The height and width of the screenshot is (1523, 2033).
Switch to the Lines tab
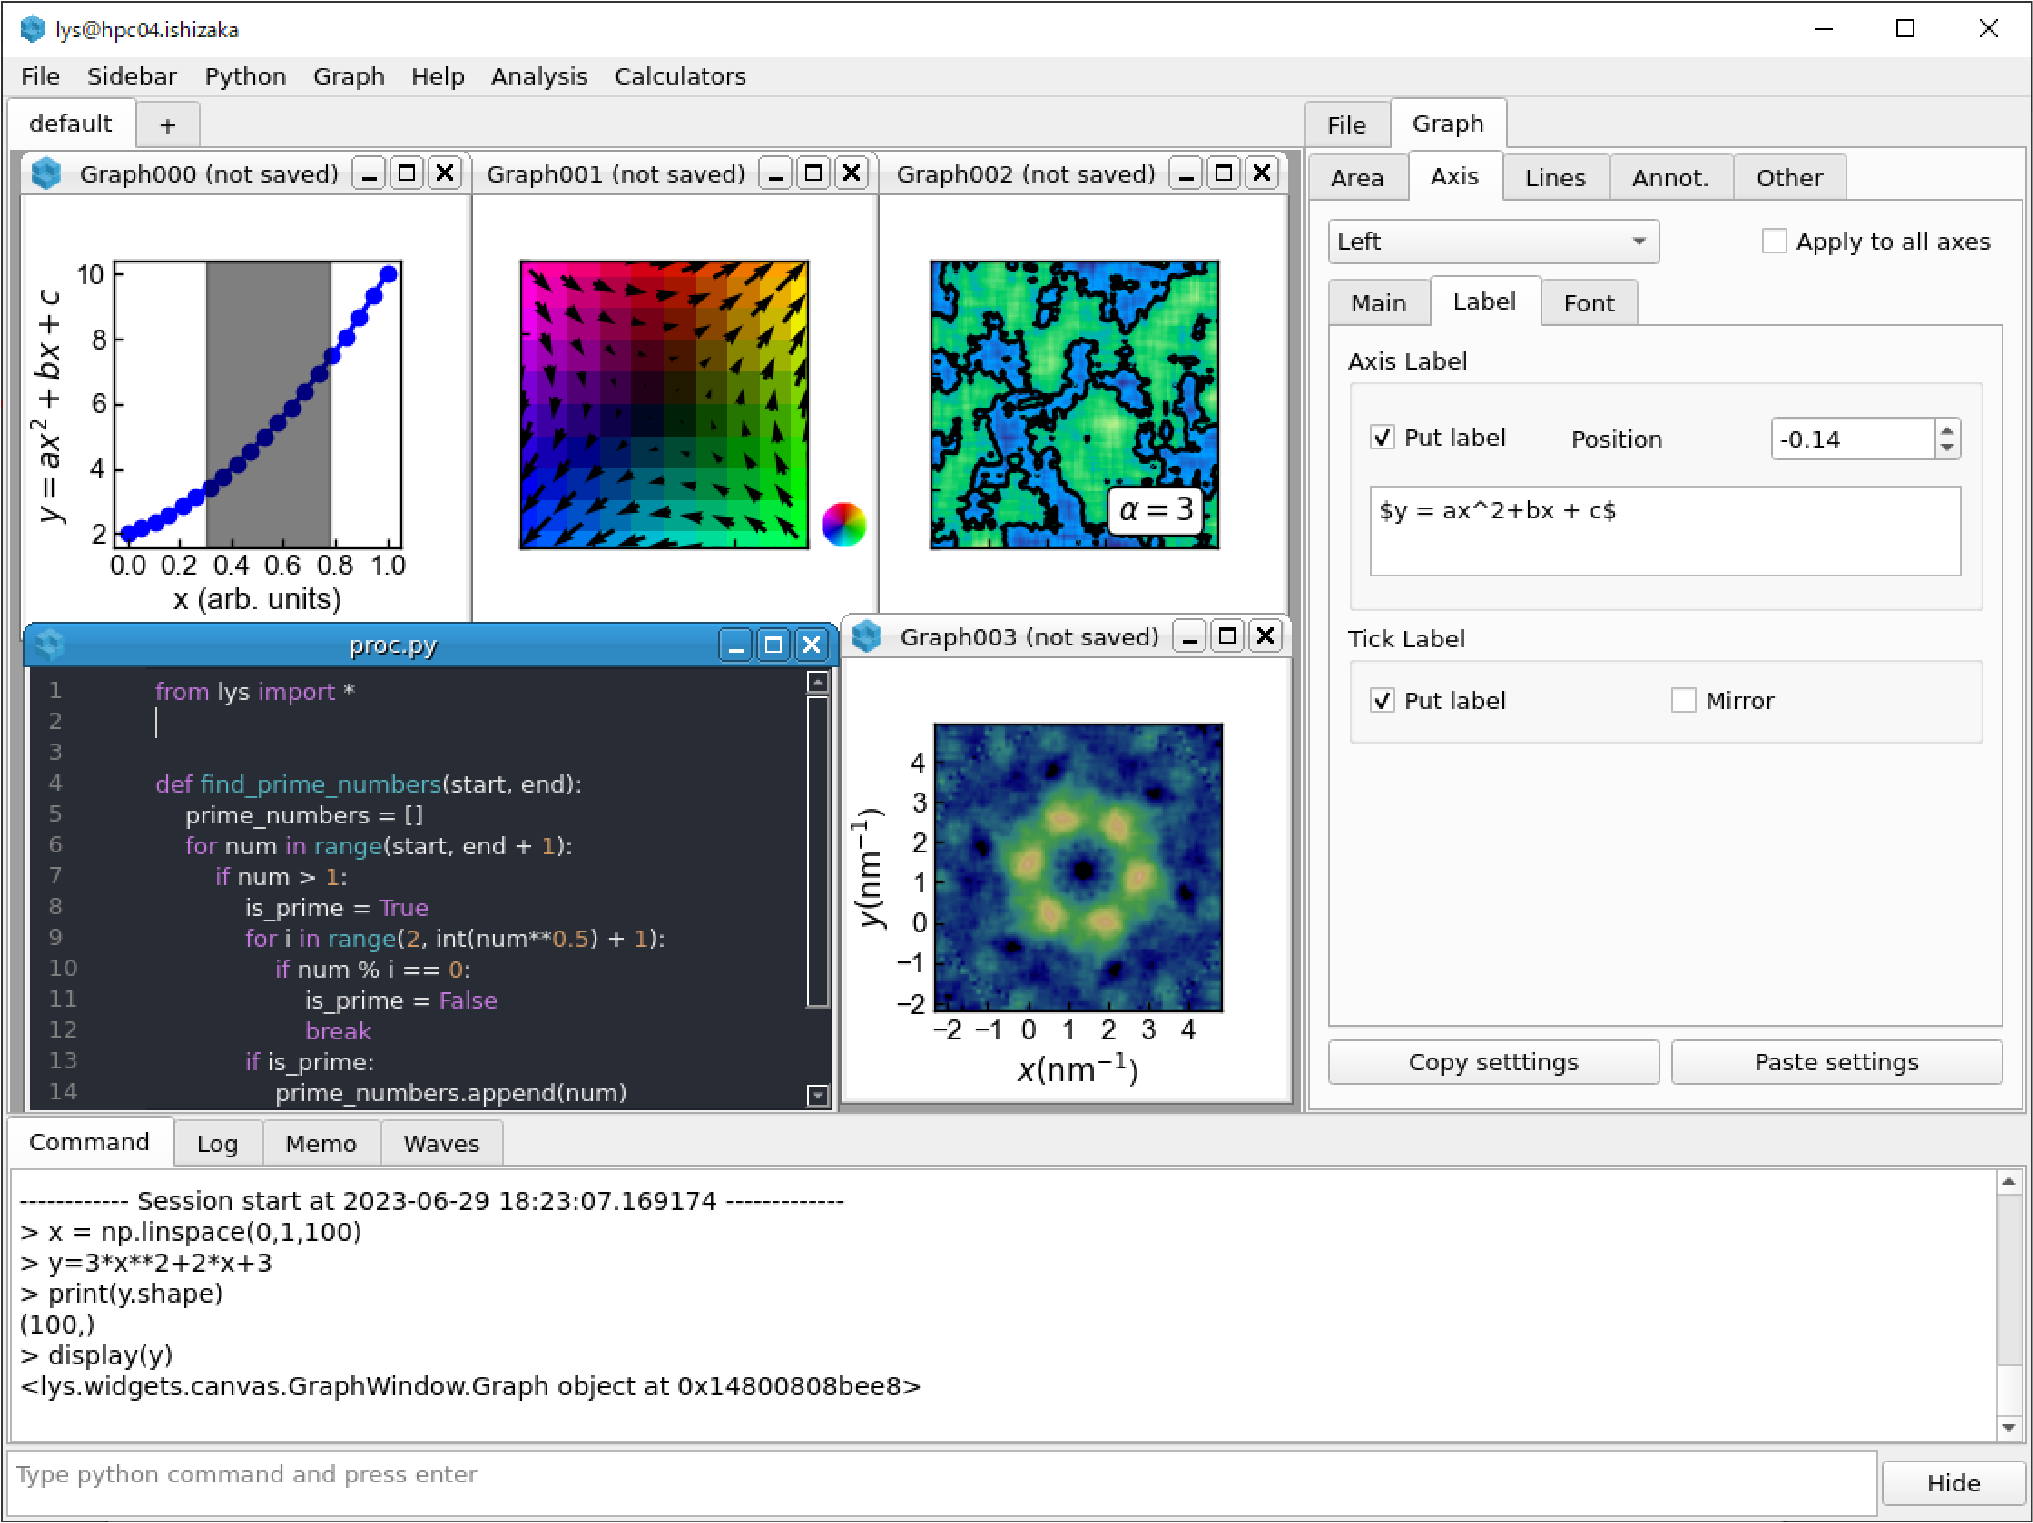tap(1555, 177)
